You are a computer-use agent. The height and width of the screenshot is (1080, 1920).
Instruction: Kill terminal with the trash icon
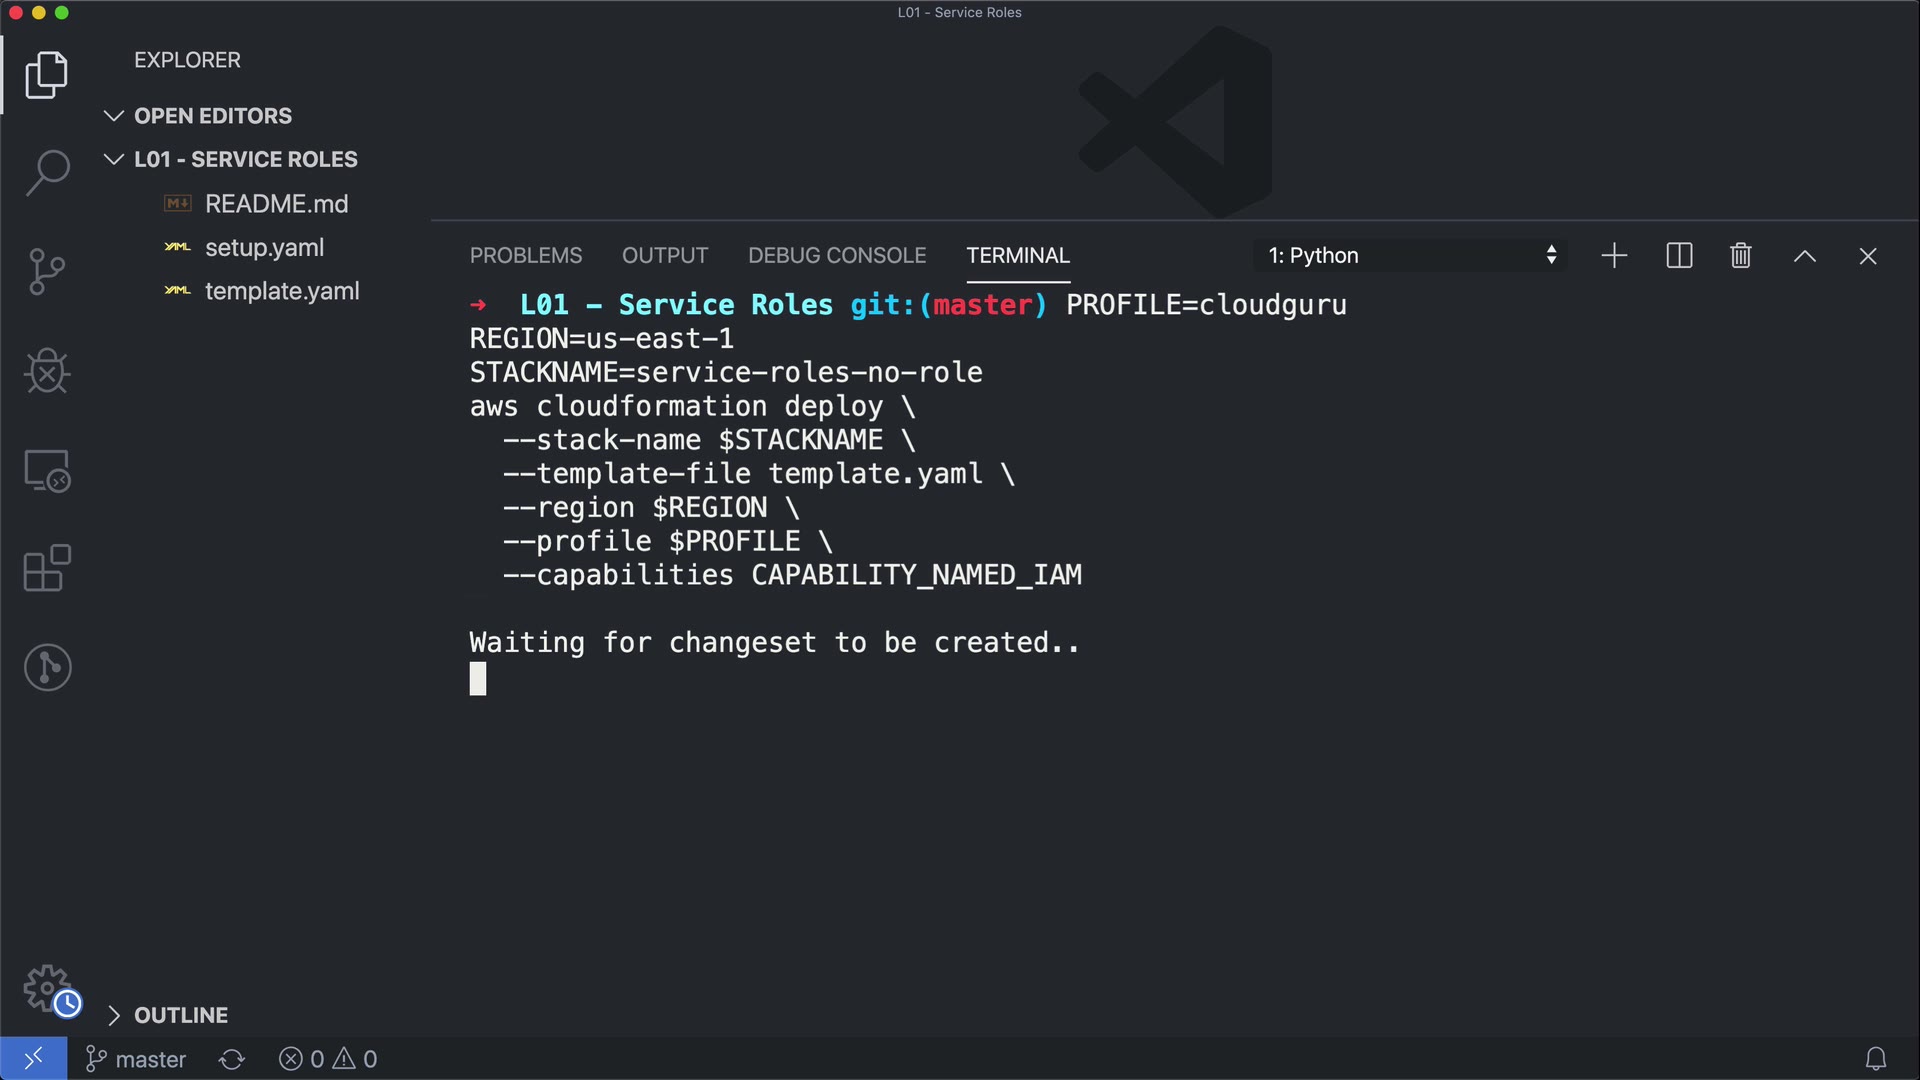click(1740, 256)
